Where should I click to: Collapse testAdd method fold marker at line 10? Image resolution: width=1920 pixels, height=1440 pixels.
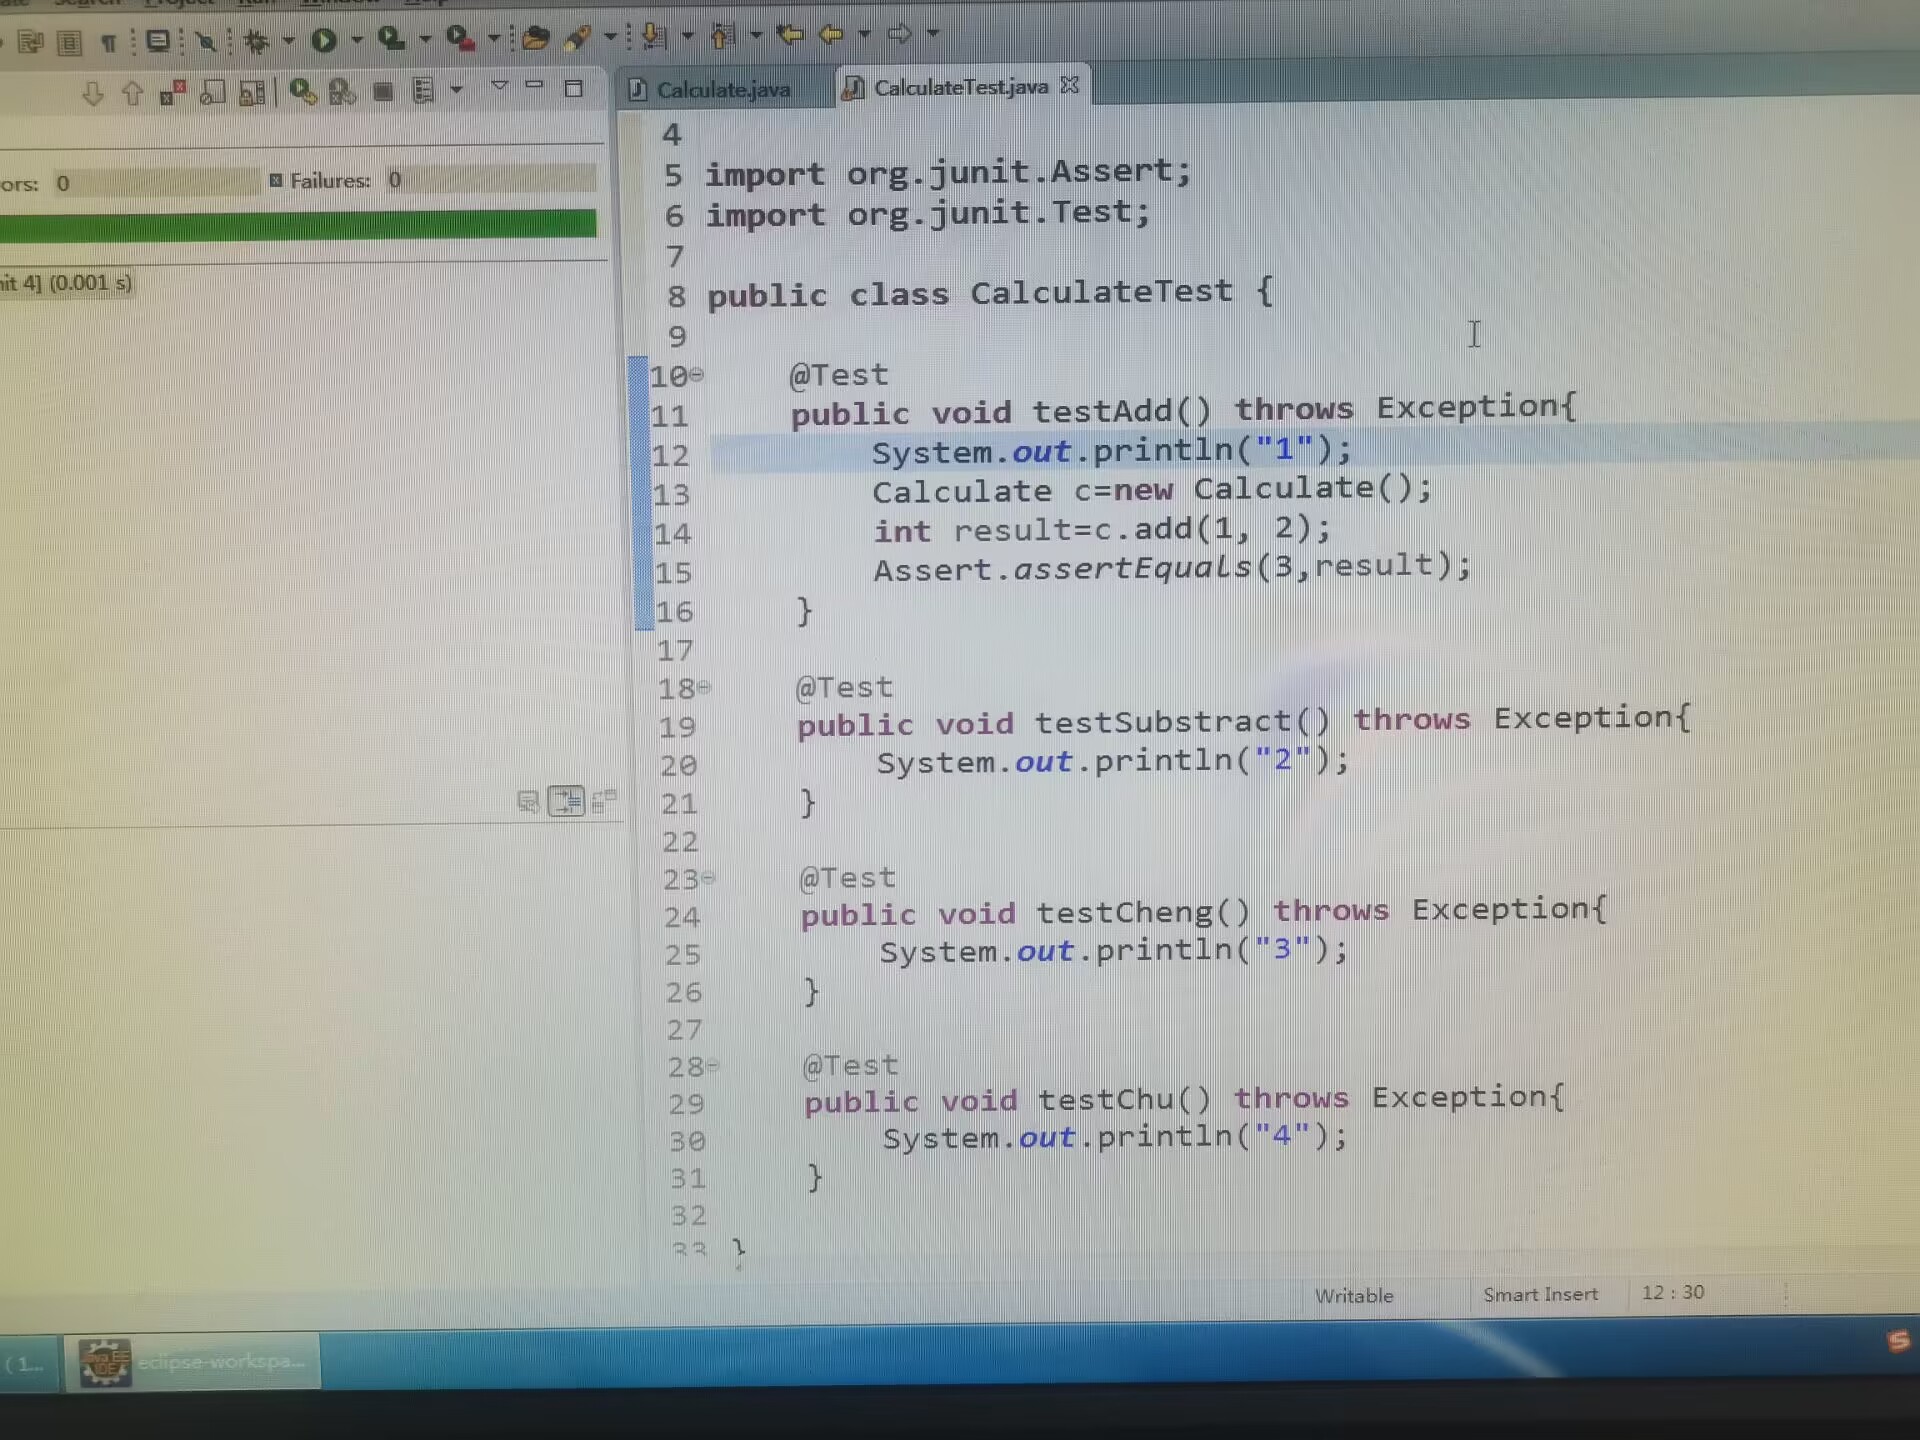click(697, 375)
